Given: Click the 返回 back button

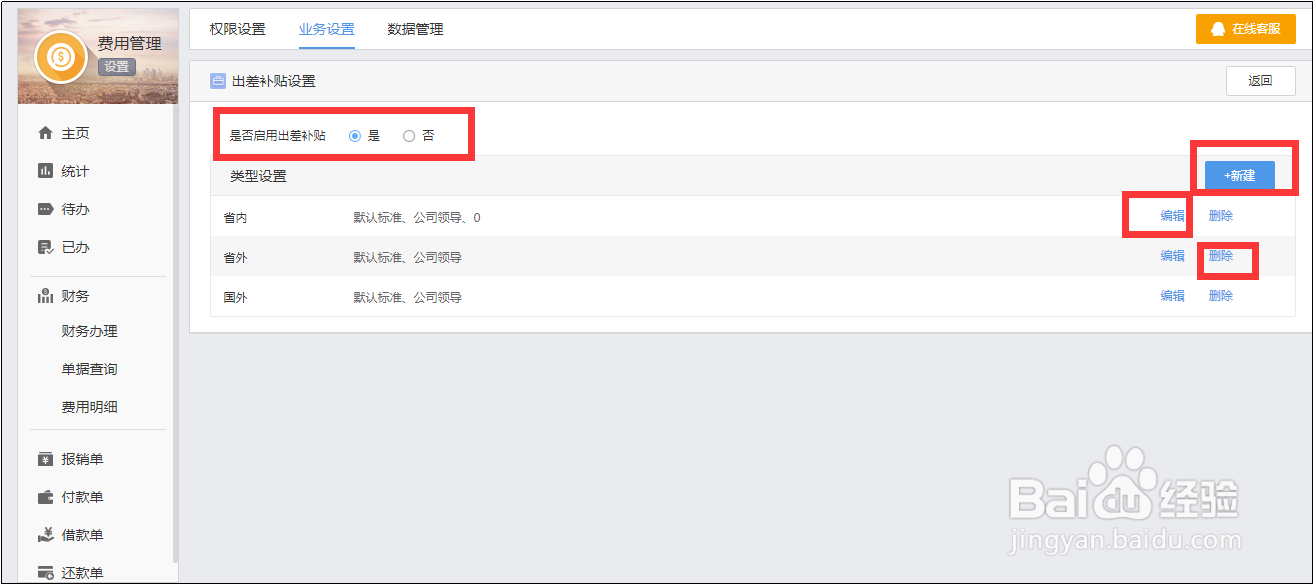Looking at the screenshot, I should click(1260, 80).
